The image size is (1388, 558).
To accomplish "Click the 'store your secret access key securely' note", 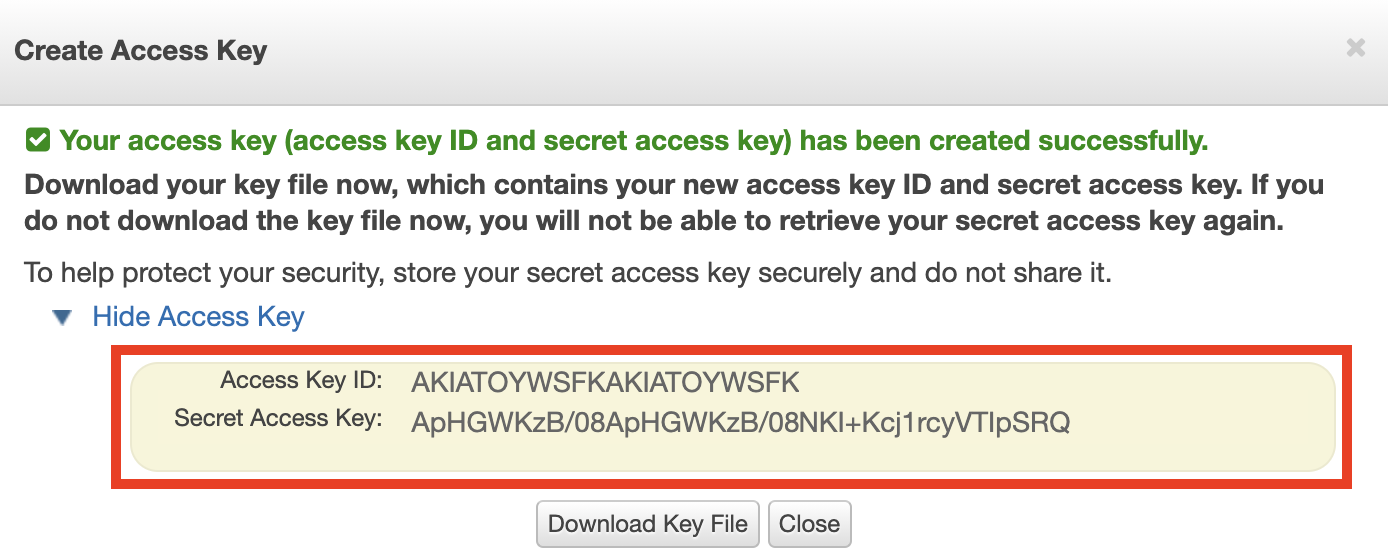I will (x=567, y=273).
